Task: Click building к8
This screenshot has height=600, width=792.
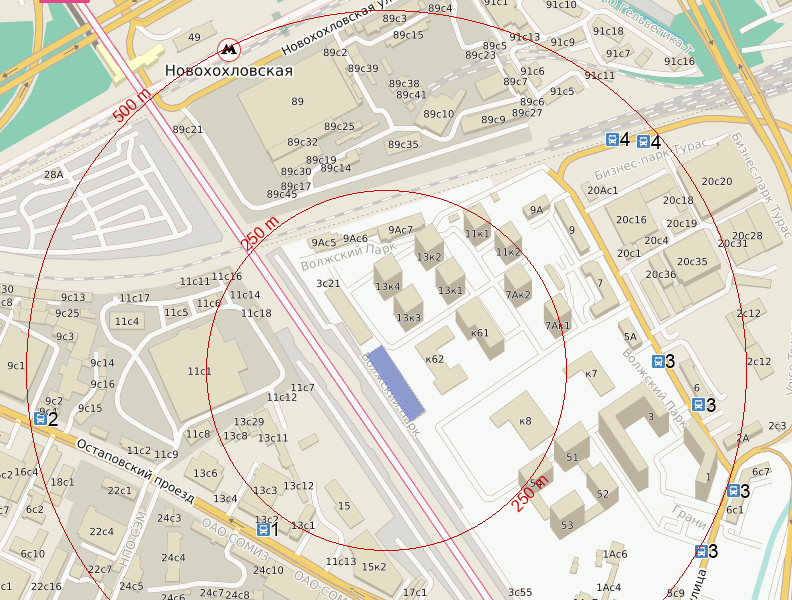Action: [523, 420]
